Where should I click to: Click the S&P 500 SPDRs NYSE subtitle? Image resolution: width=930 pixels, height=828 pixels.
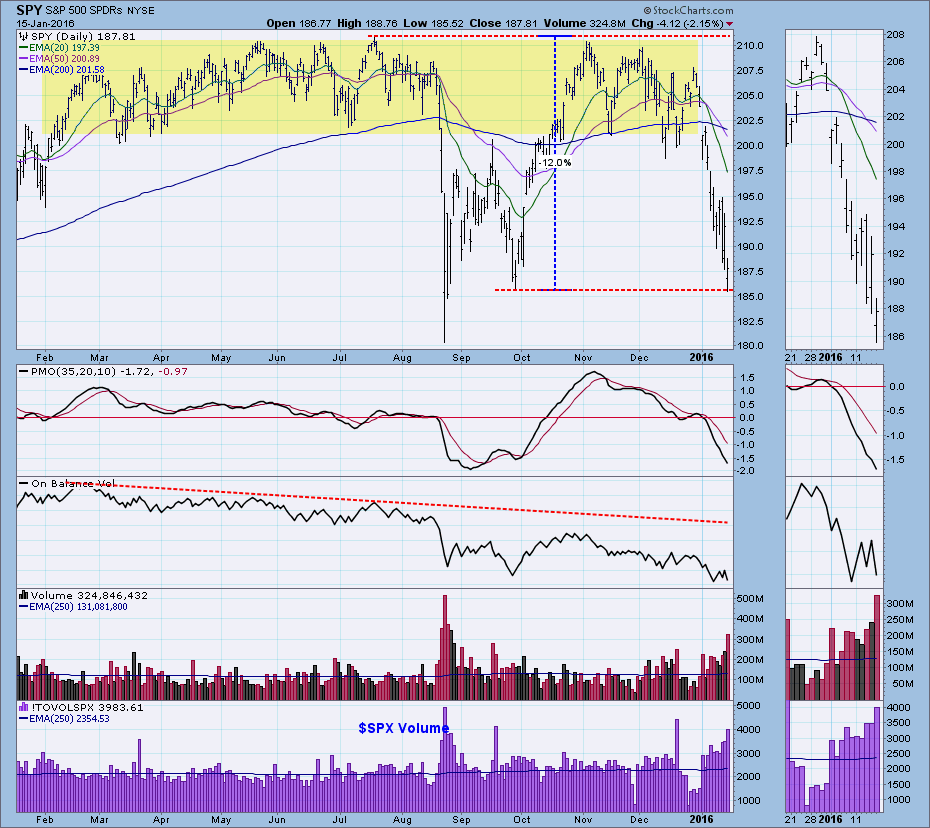(x=100, y=11)
